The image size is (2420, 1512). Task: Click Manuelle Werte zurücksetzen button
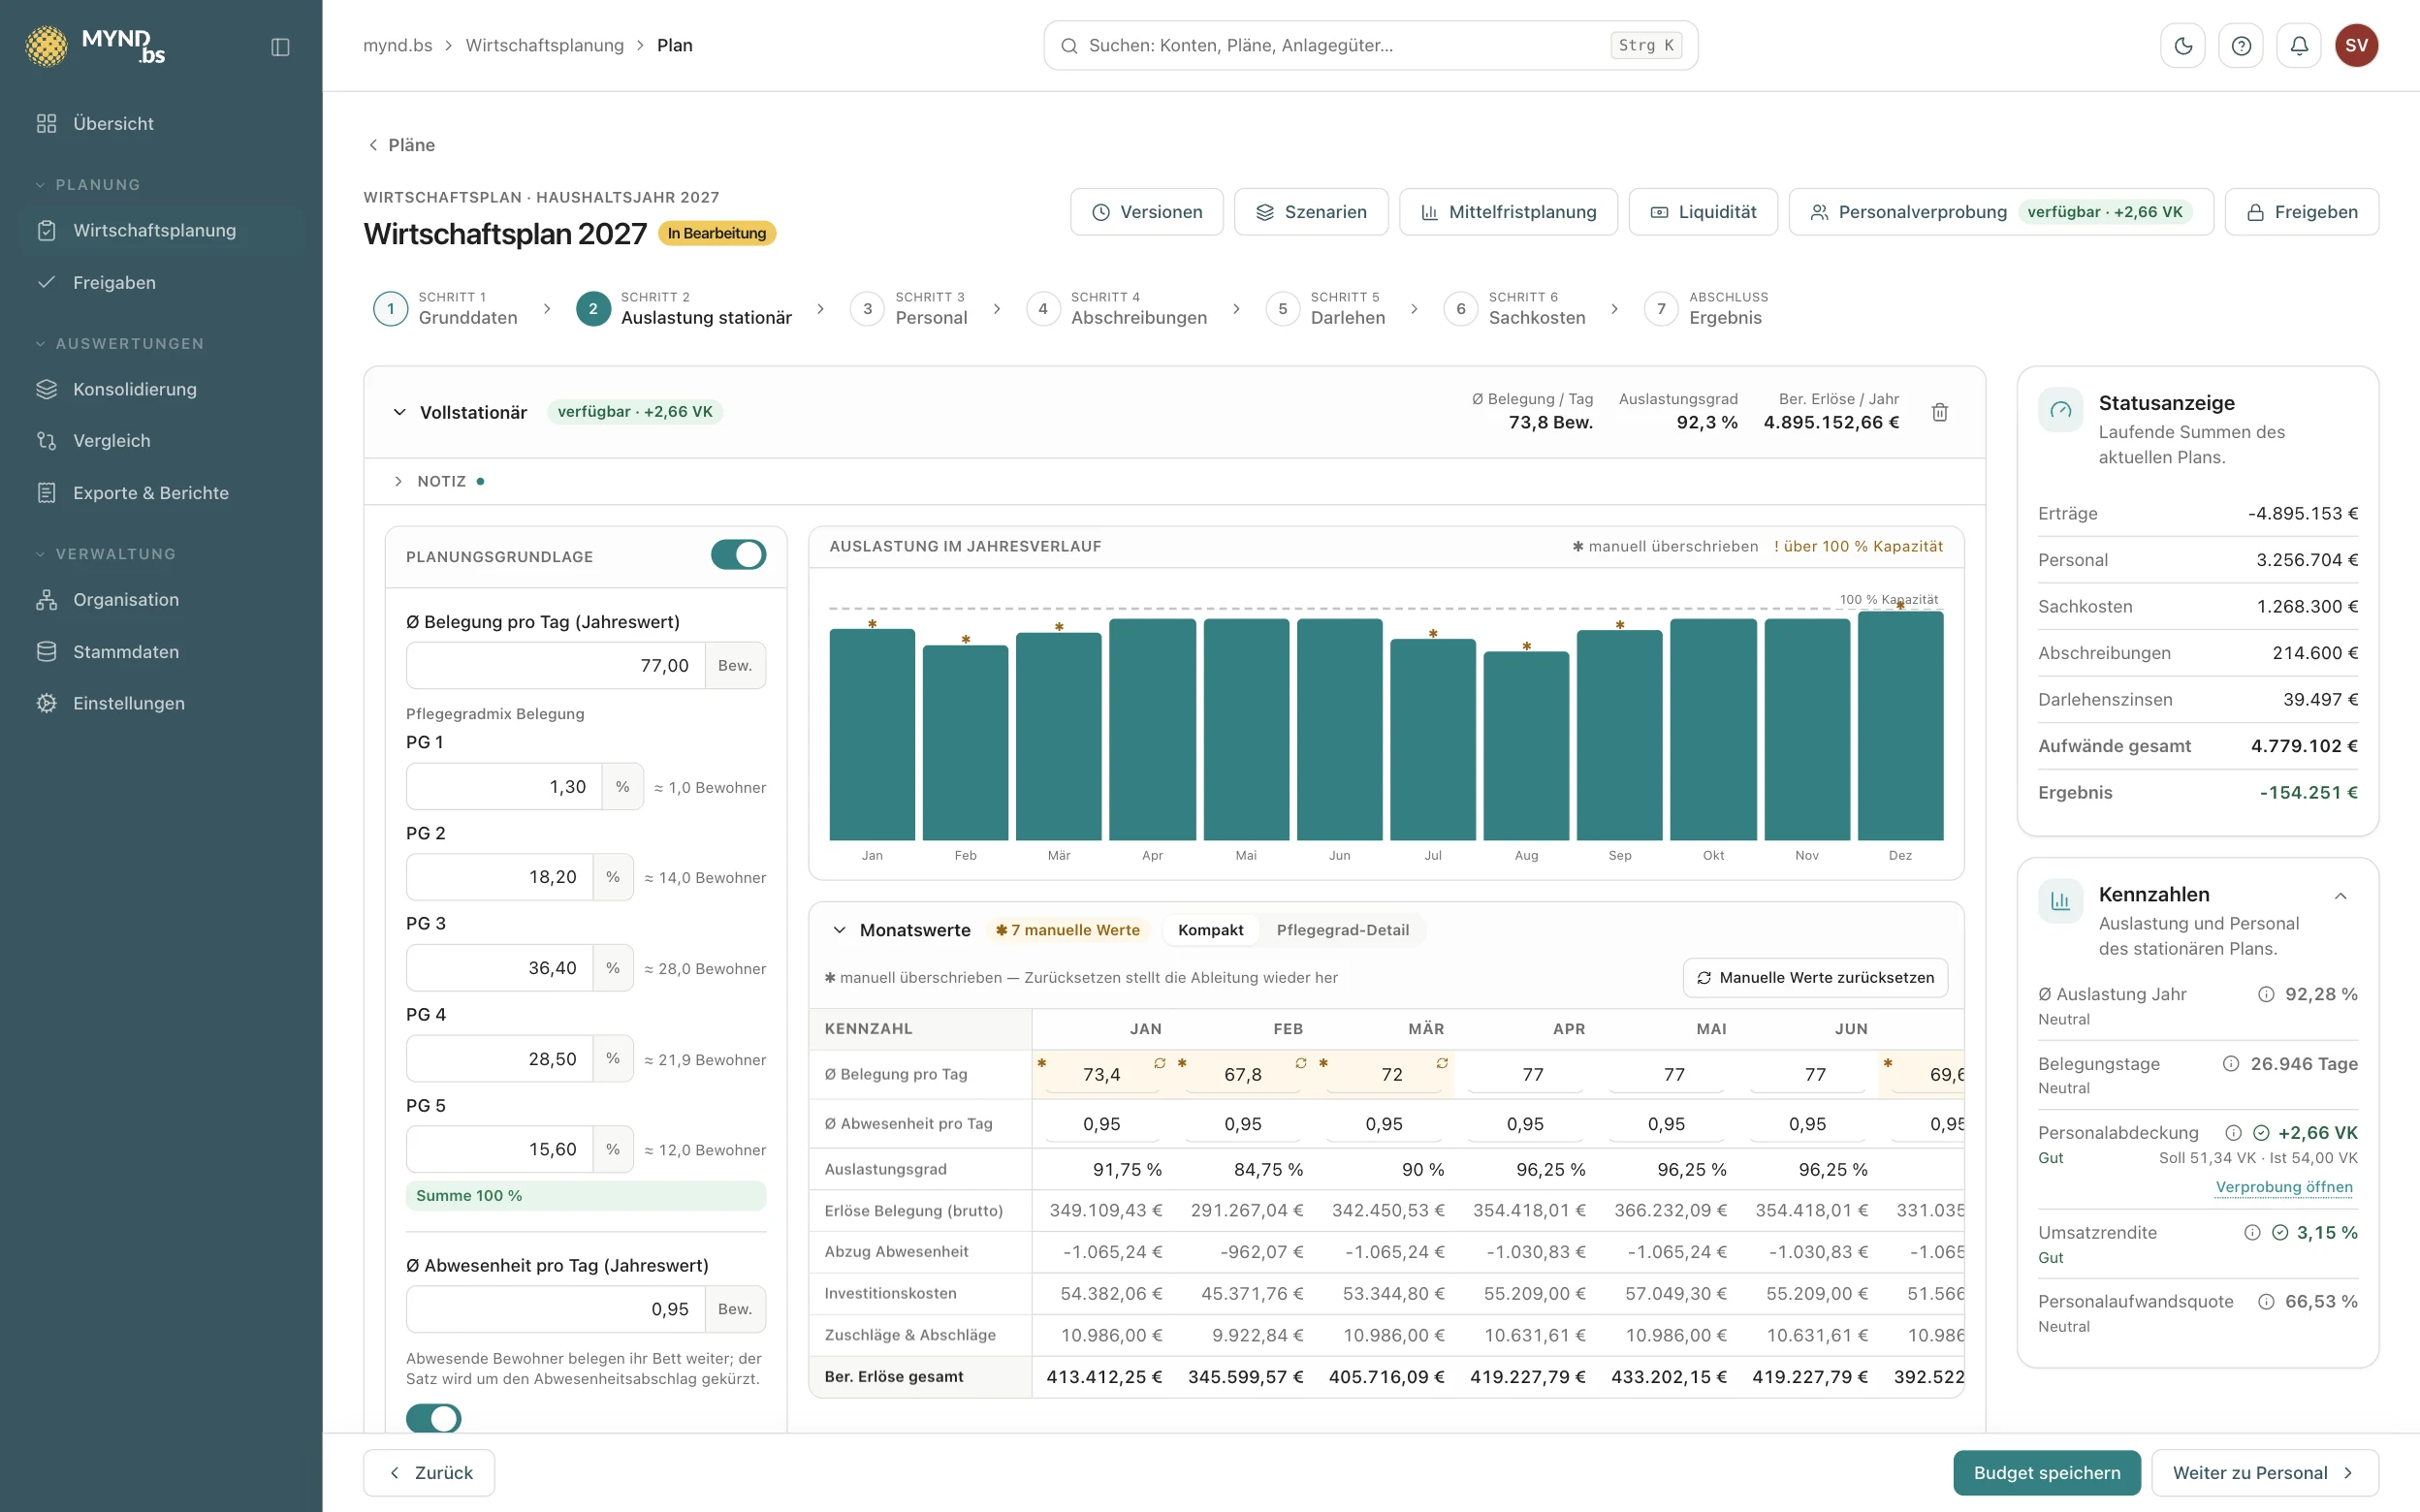pos(1815,978)
